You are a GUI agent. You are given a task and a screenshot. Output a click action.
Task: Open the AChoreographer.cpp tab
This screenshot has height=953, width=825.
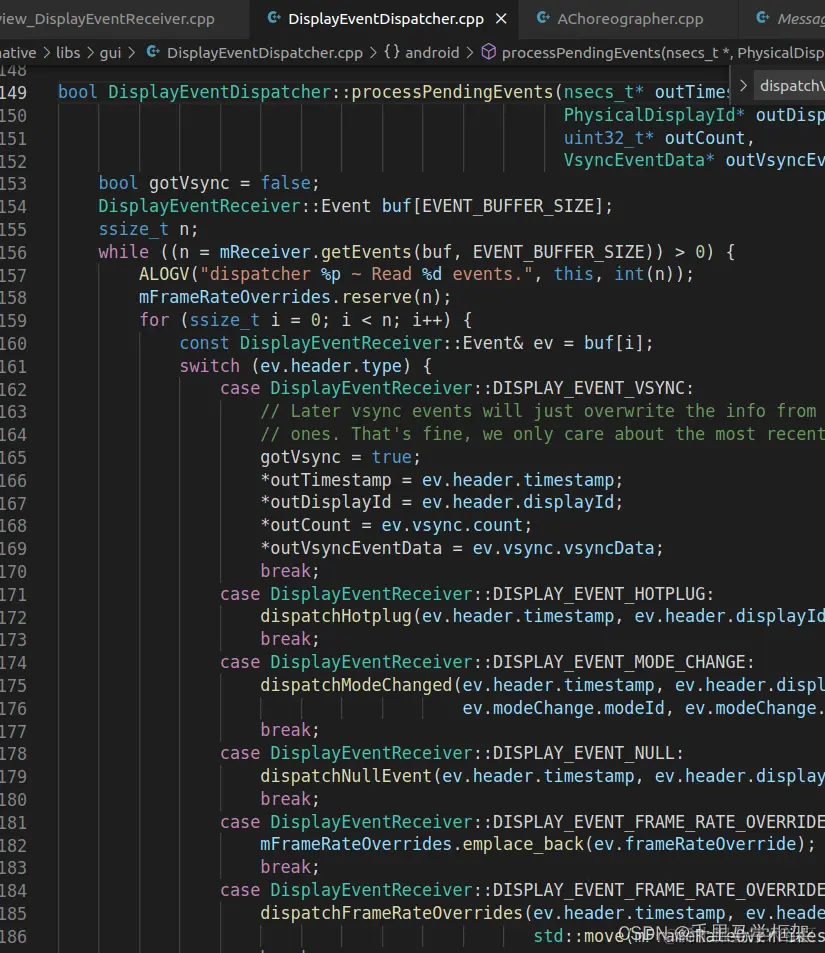[630, 19]
